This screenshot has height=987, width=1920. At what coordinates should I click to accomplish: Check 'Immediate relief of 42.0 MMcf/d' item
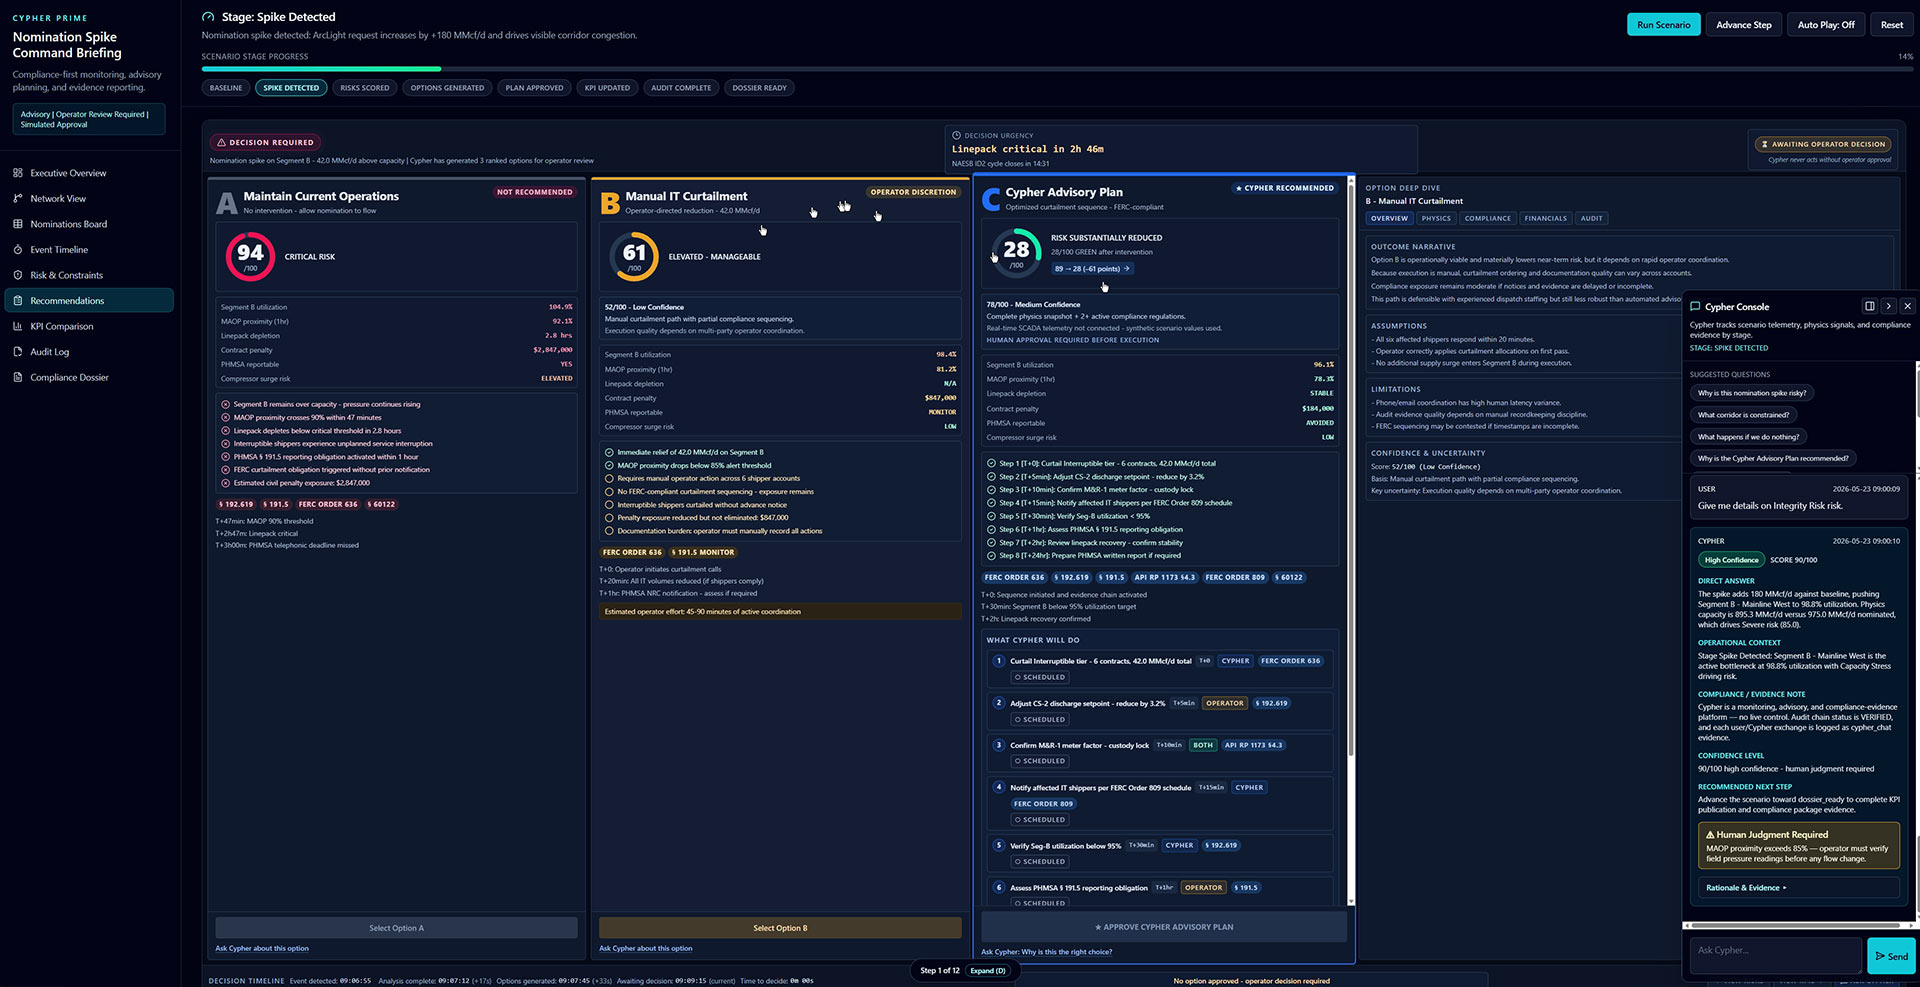(x=609, y=452)
